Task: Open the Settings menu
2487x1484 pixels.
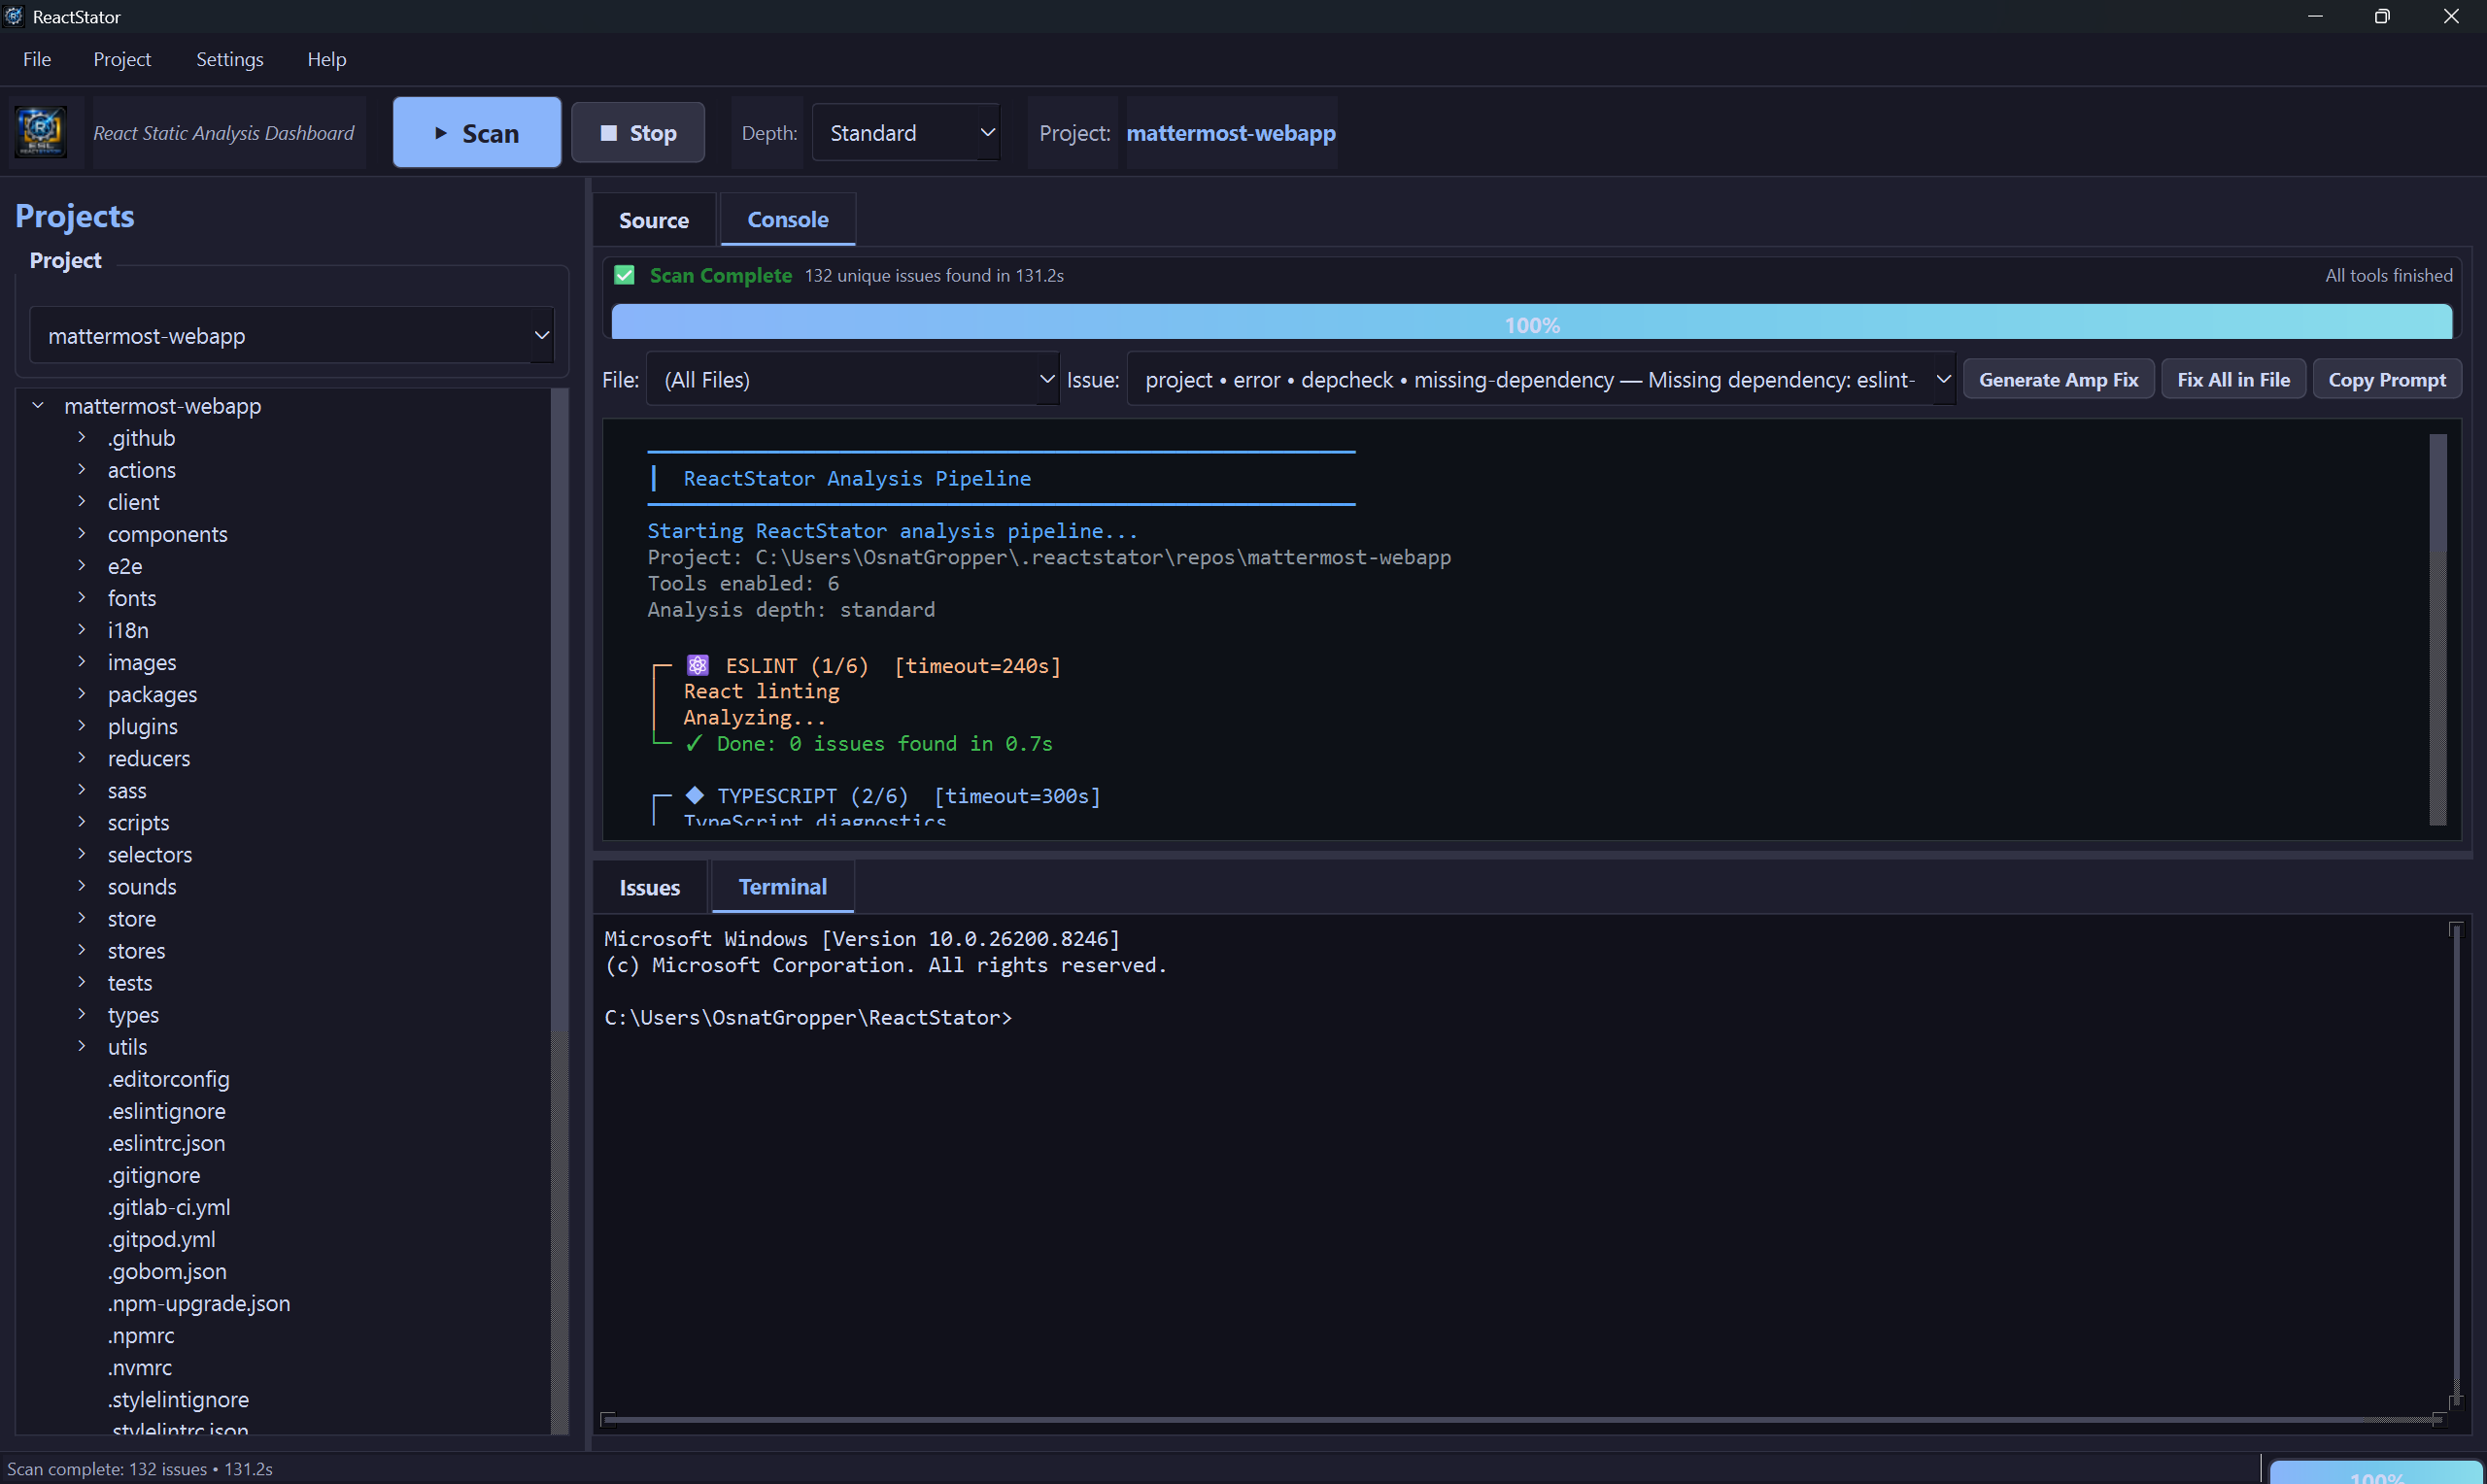Action: point(230,59)
